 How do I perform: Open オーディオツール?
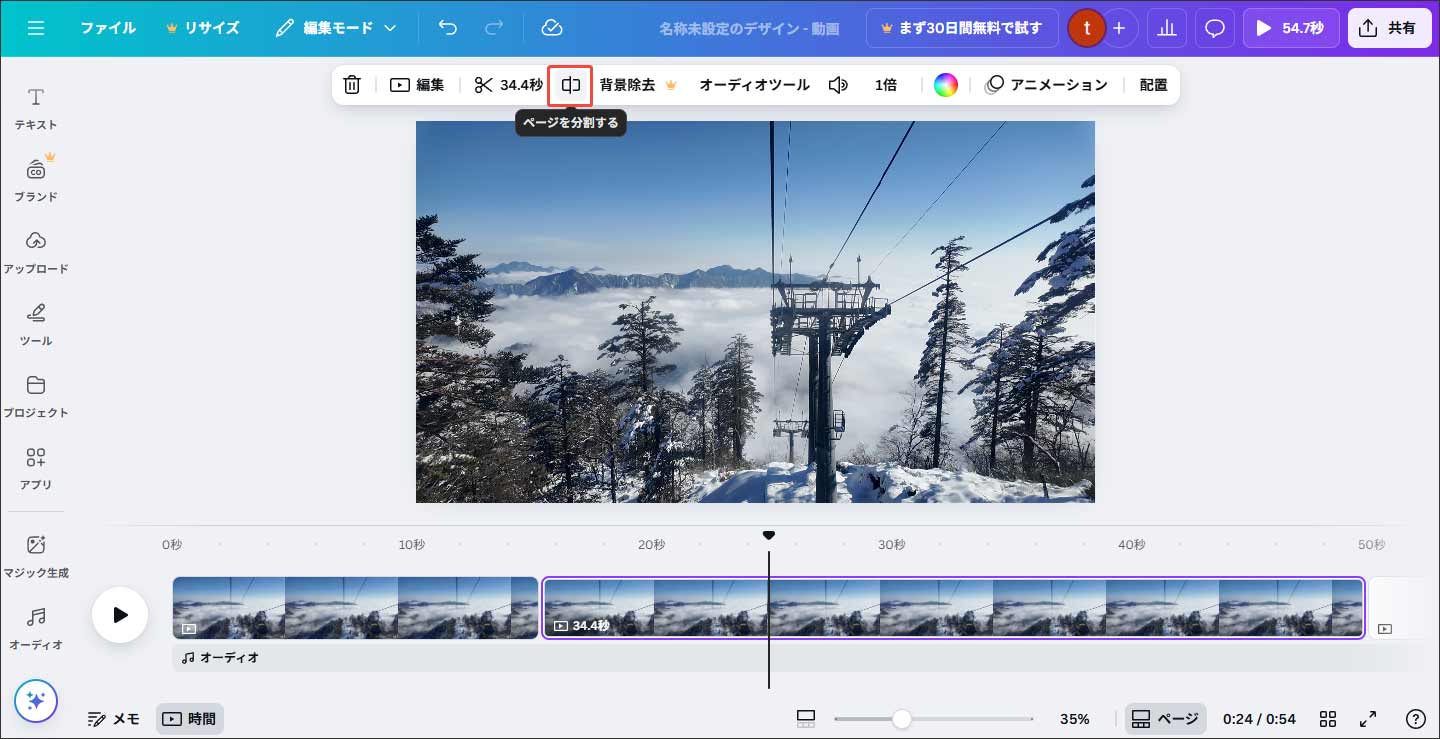(x=754, y=85)
